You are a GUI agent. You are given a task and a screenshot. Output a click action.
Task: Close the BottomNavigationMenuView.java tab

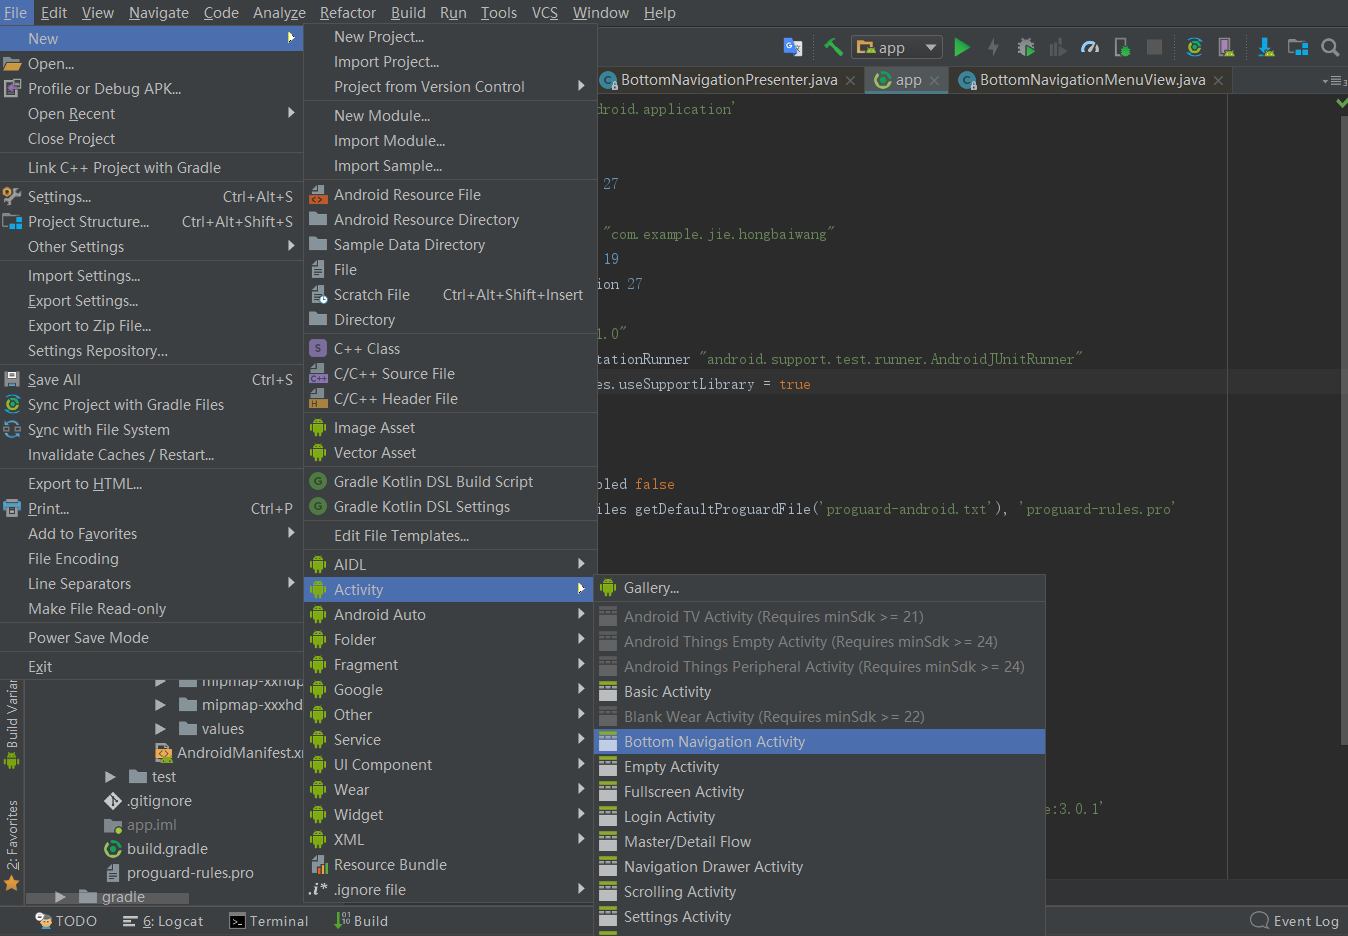1218,80
